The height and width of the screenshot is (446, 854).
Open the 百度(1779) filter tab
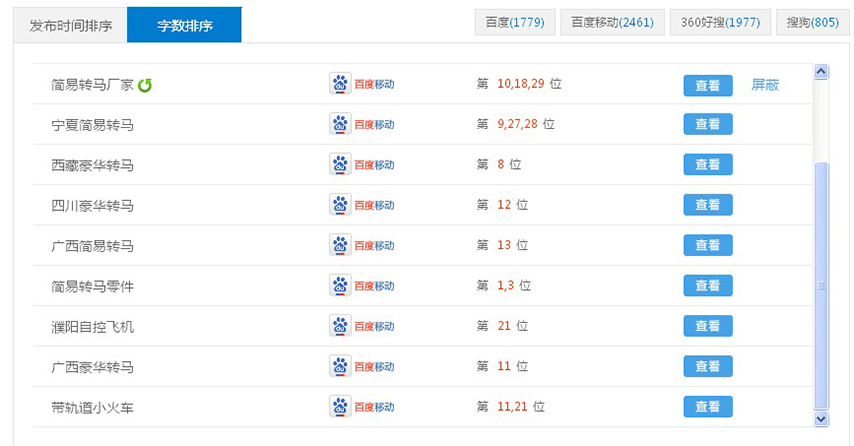[x=515, y=22]
